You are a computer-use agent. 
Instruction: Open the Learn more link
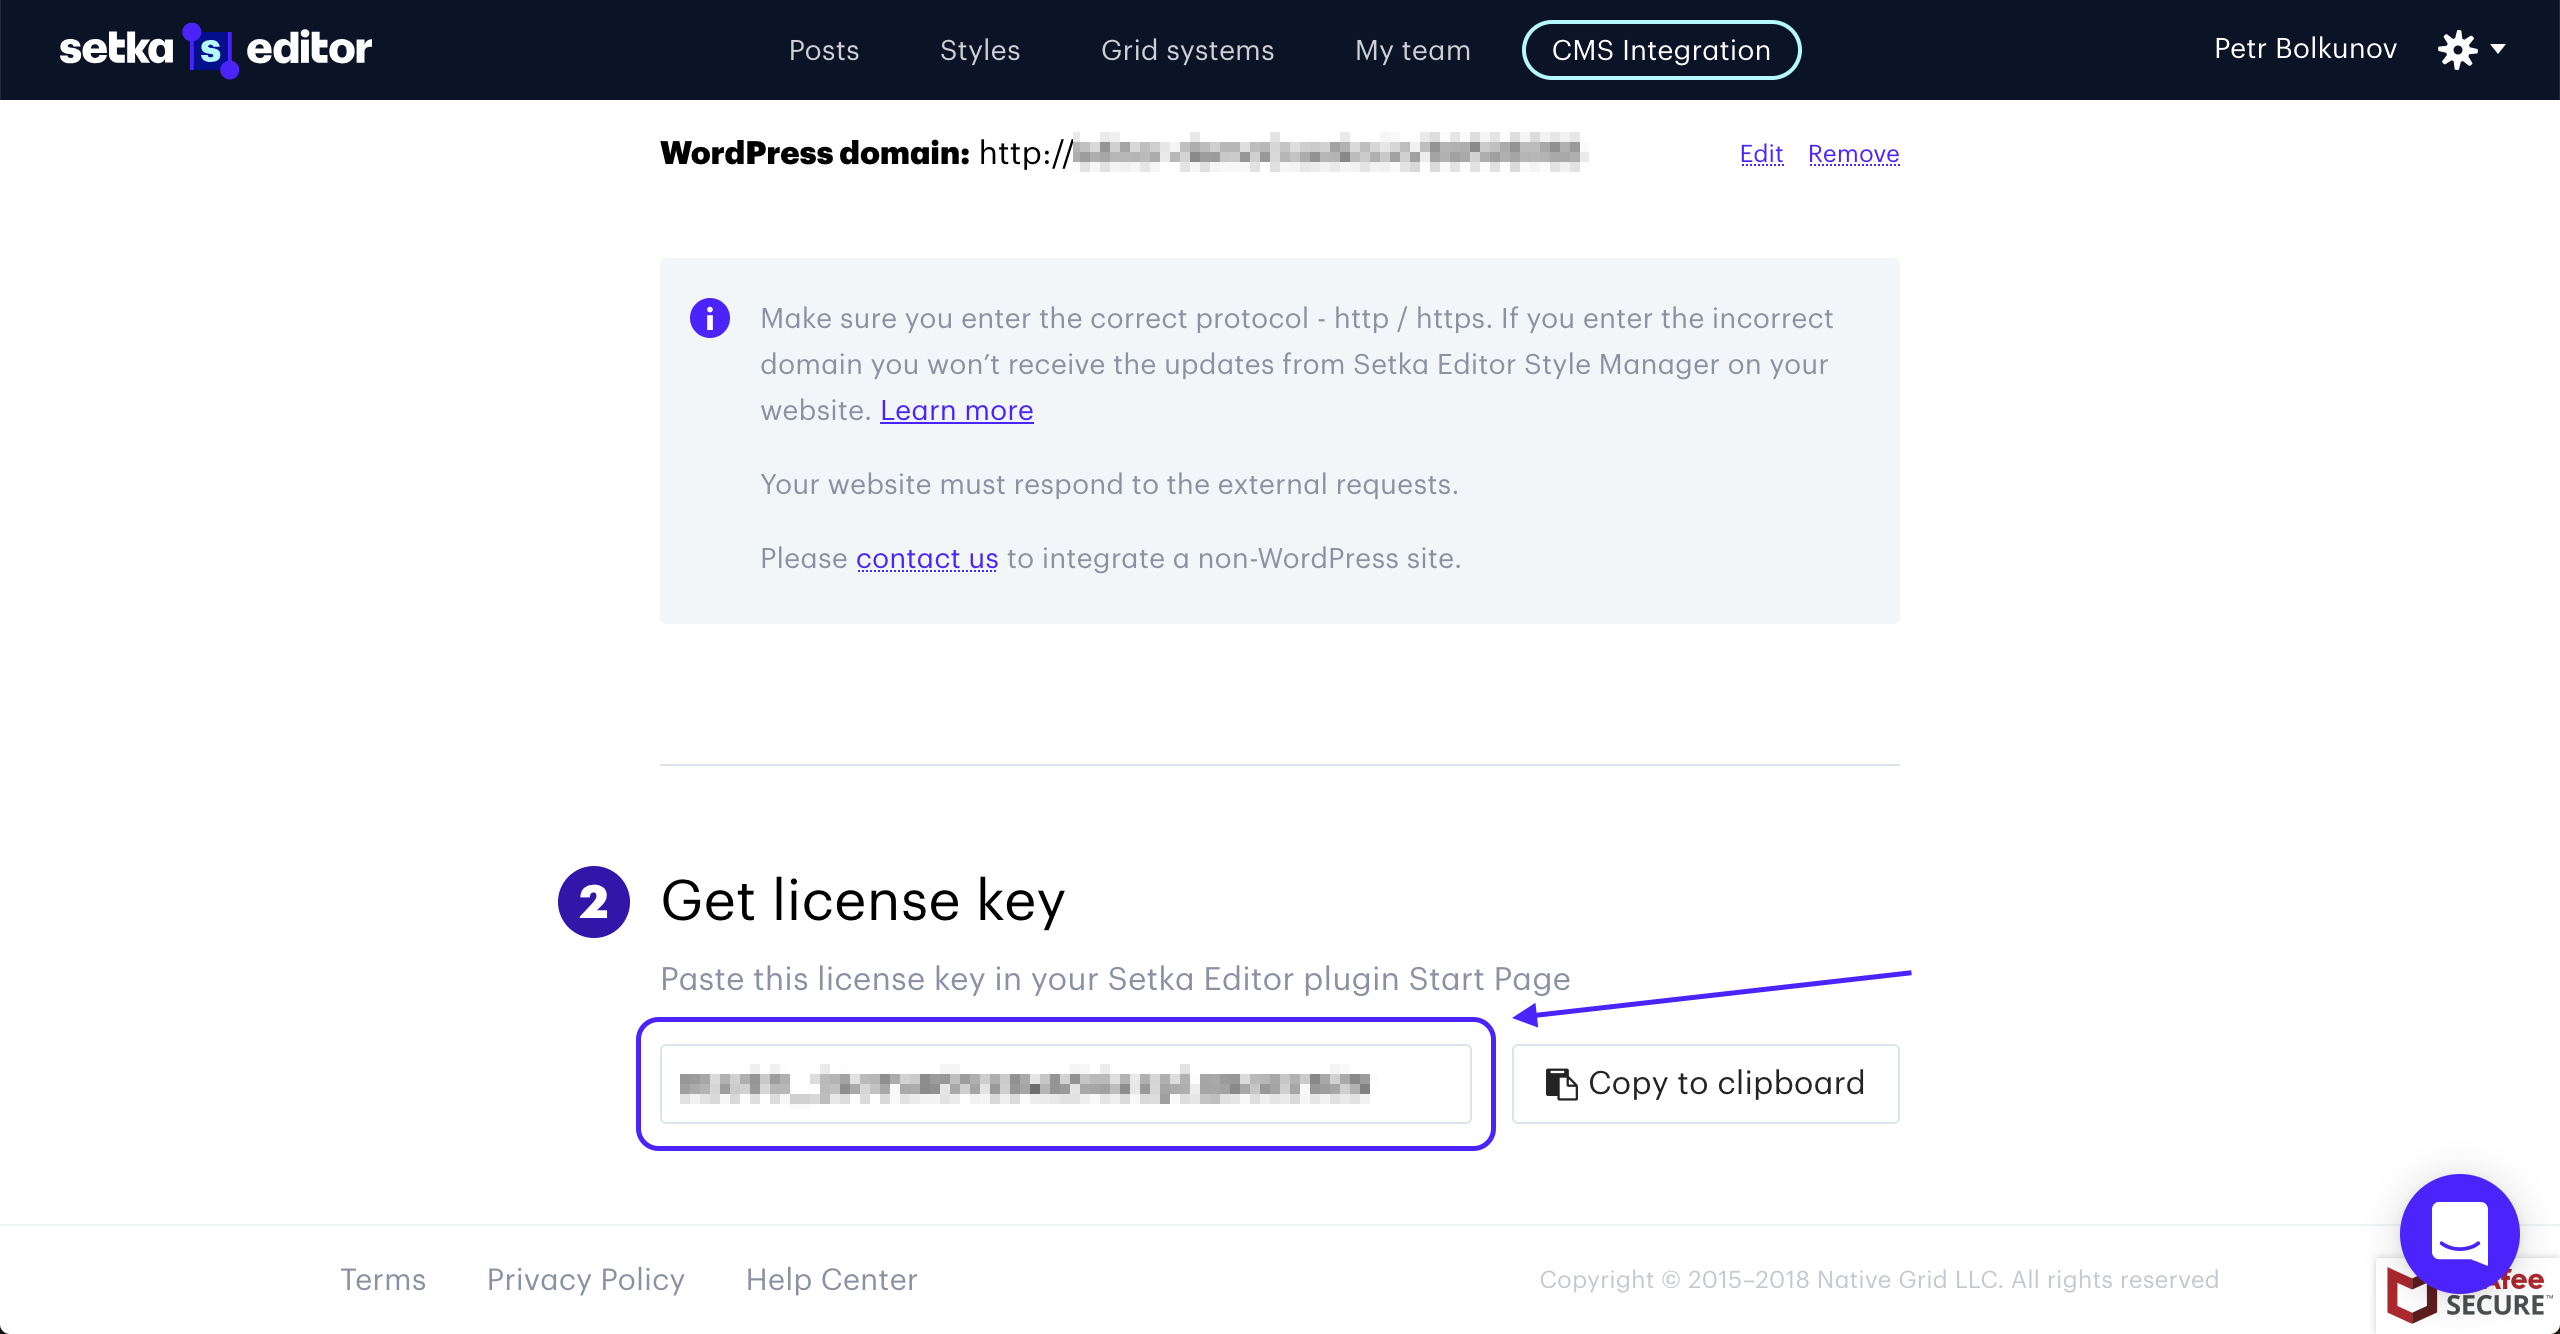pyautogui.click(x=957, y=410)
